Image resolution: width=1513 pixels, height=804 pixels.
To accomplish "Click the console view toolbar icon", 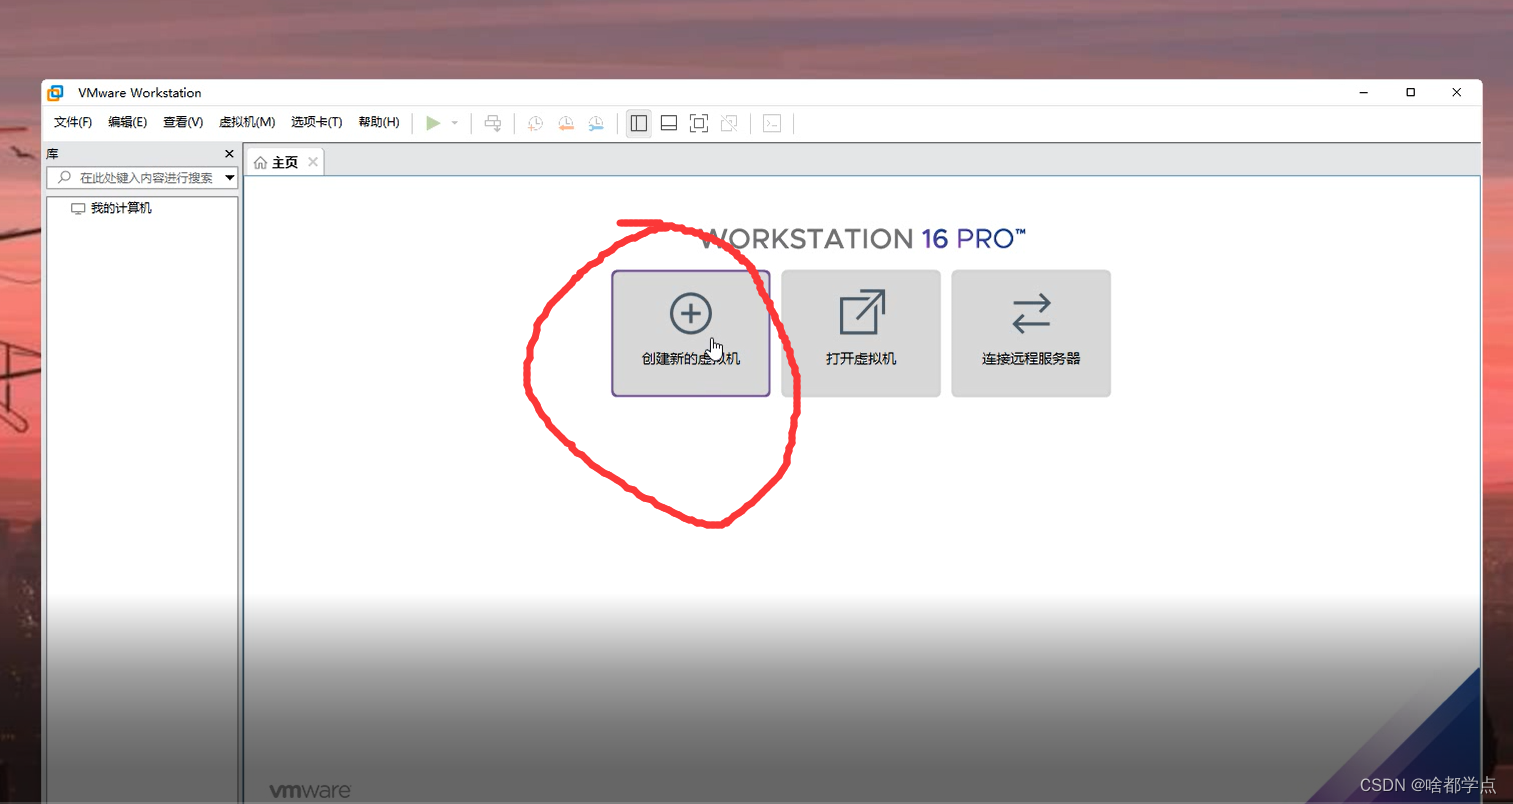I will (x=772, y=123).
